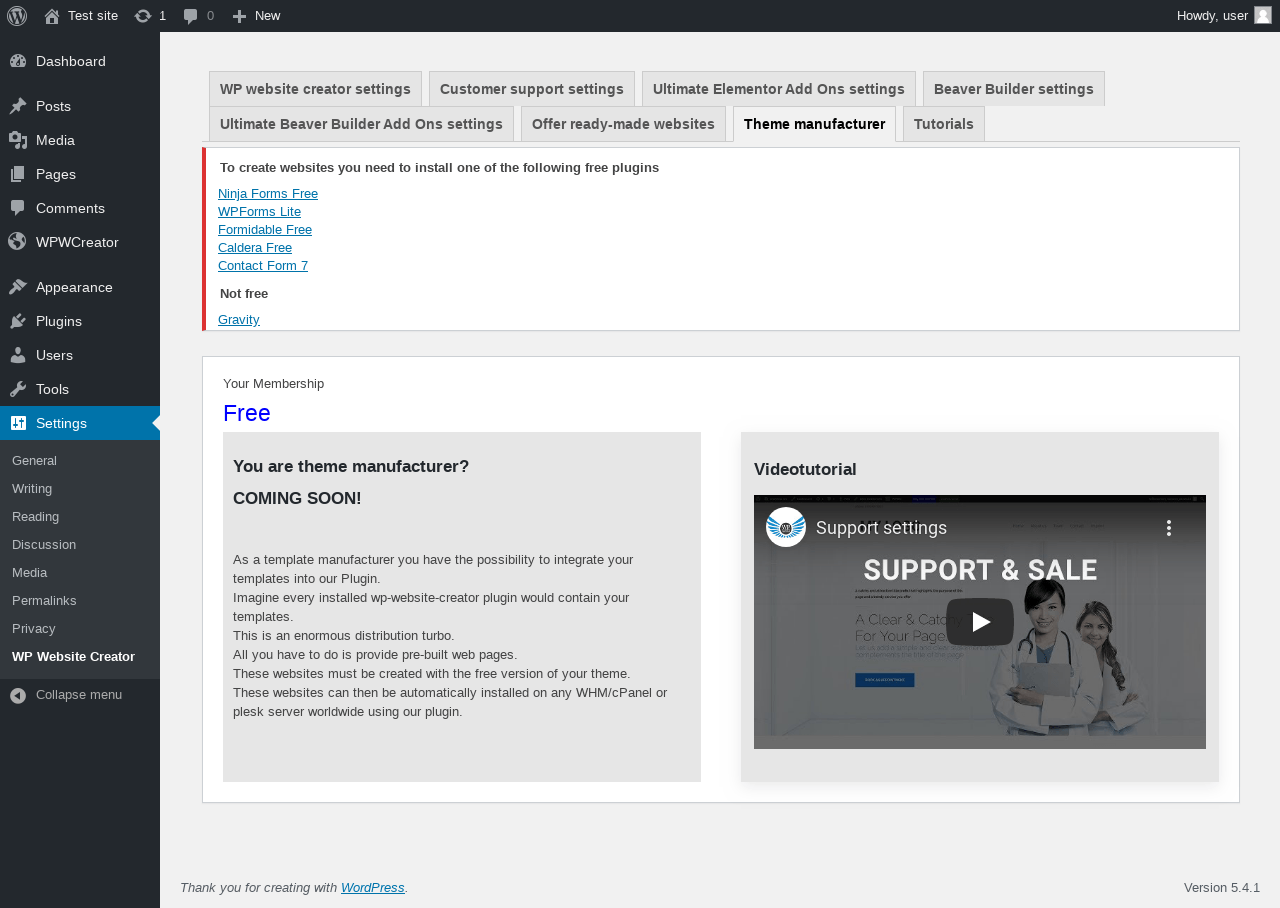Click the Comments speech bubble sidebar icon
This screenshot has height=908, width=1280.
pyautogui.click(x=18, y=208)
